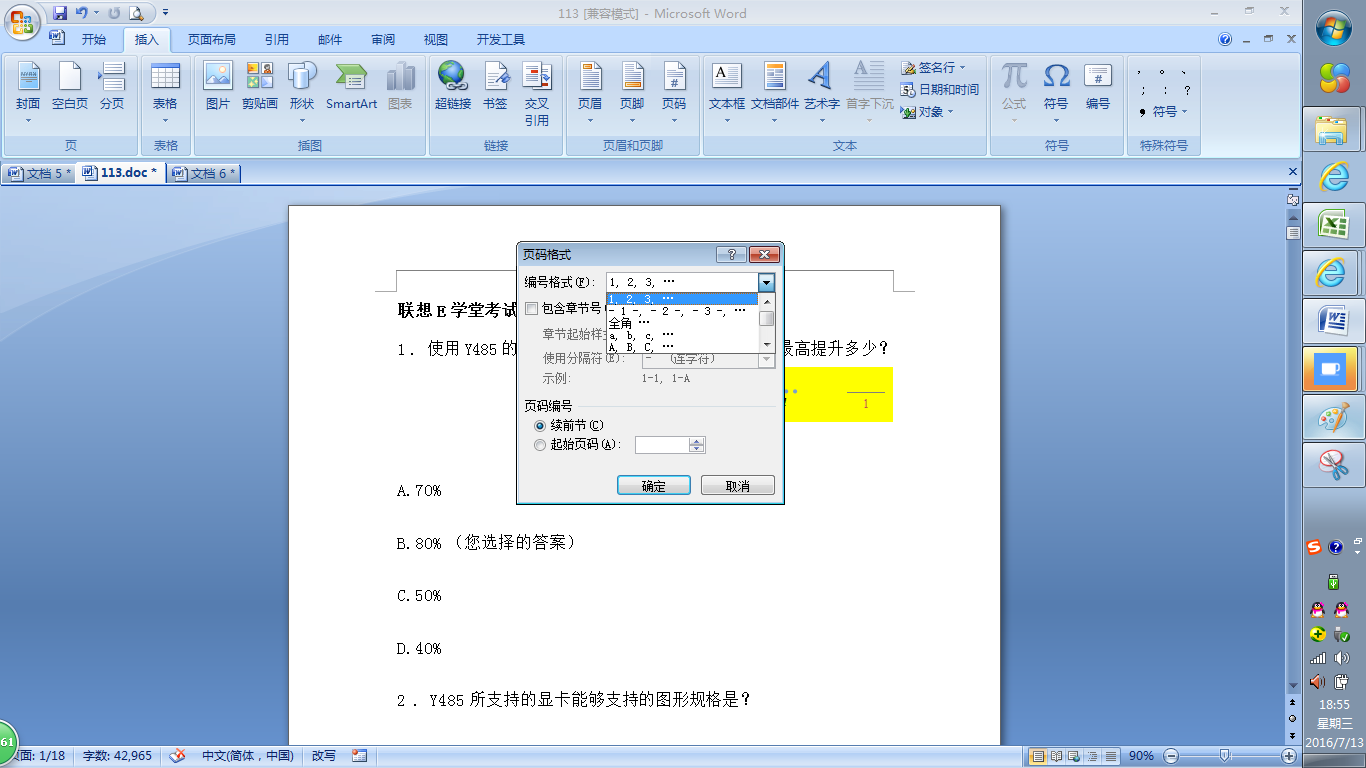This screenshot has height=768, width=1366.
Task: Choose the 'a, b, c' number format
Action: [x=682, y=335]
